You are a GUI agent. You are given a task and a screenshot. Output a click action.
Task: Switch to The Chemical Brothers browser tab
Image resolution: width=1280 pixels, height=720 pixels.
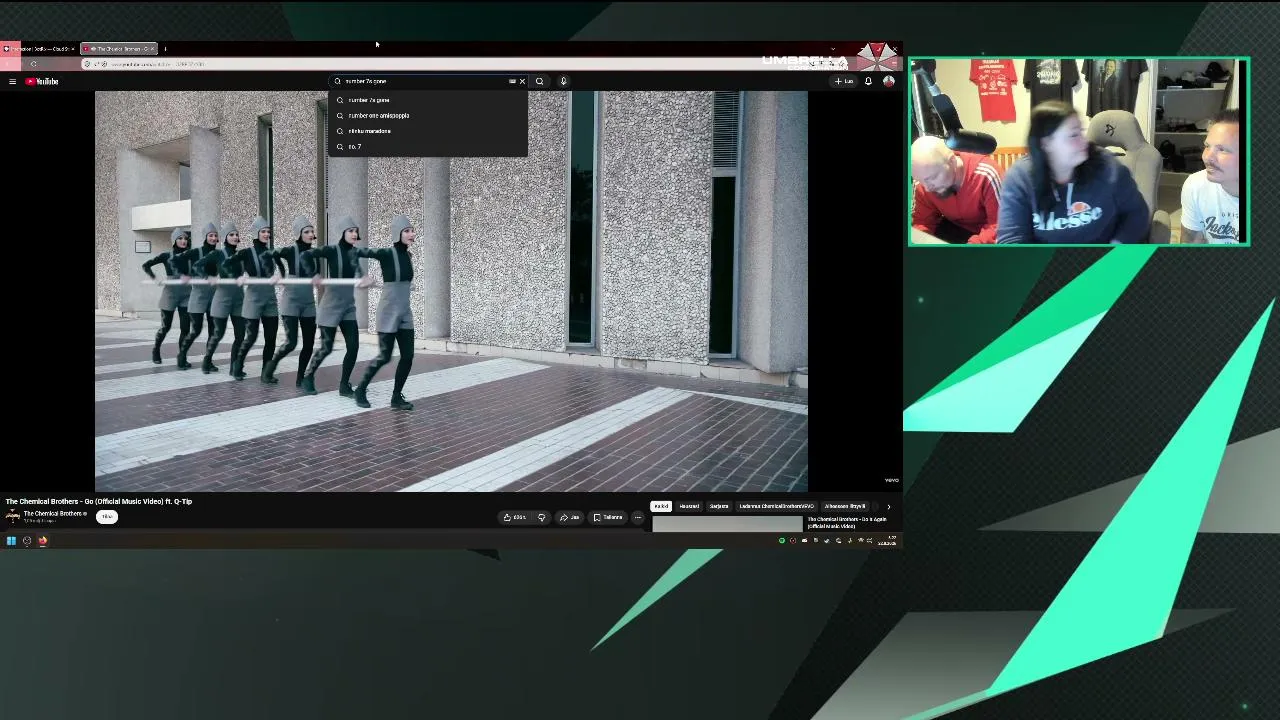[x=118, y=48]
